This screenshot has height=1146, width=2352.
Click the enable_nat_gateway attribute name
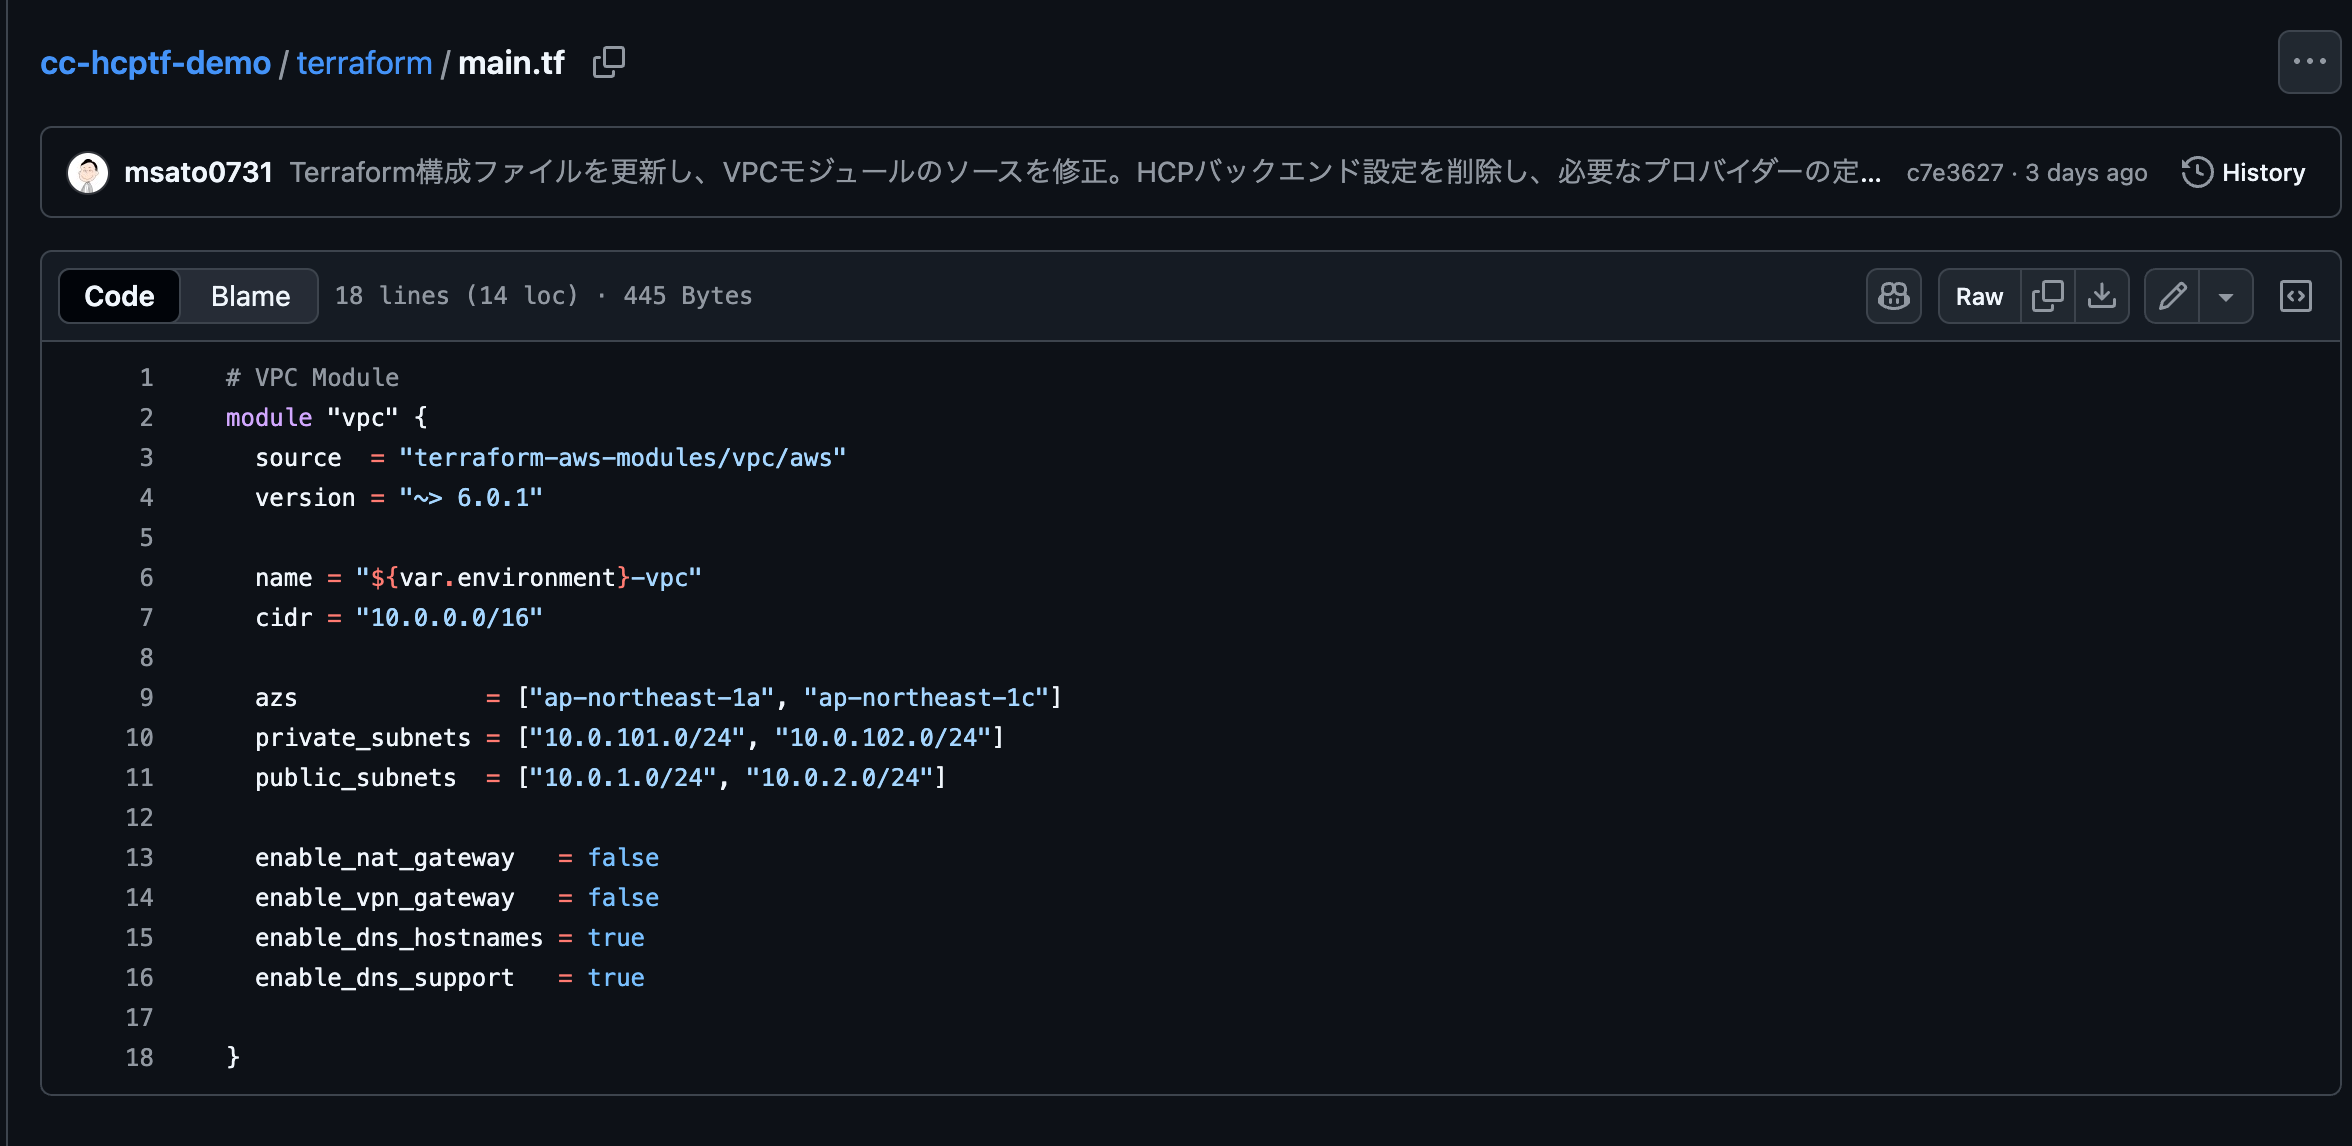tap(384, 857)
